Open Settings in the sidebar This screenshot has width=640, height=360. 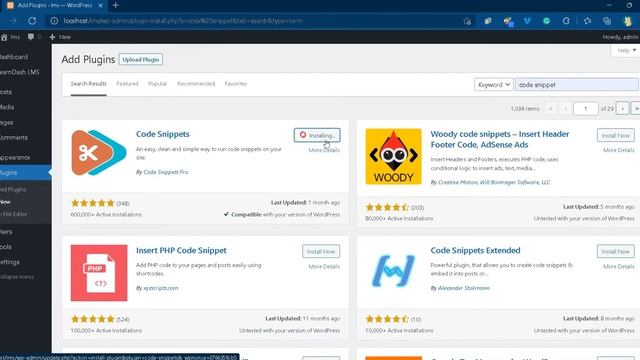click(x=10, y=262)
